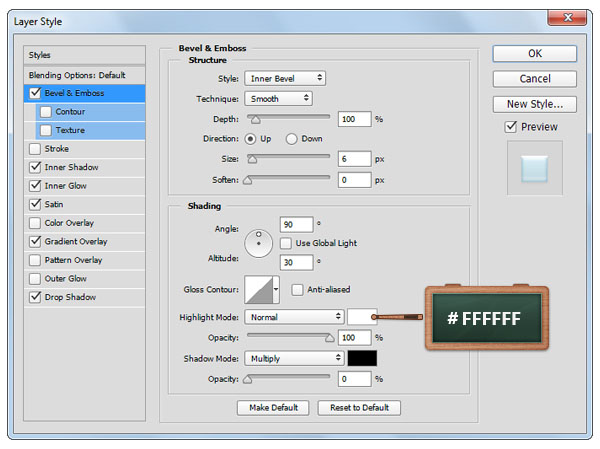Click the Gloss Contour curve thumbnail

click(258, 290)
